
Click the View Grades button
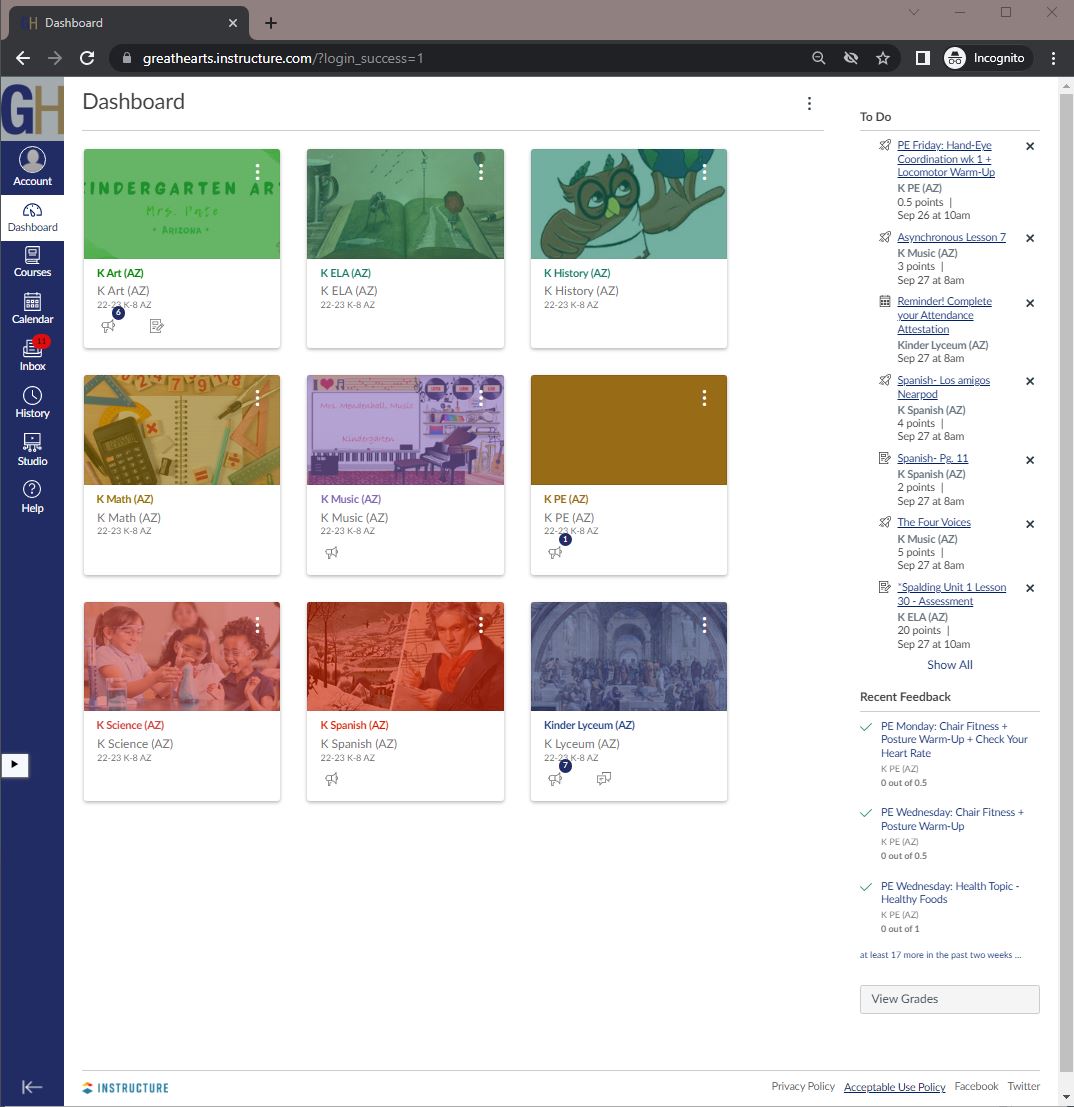click(949, 999)
